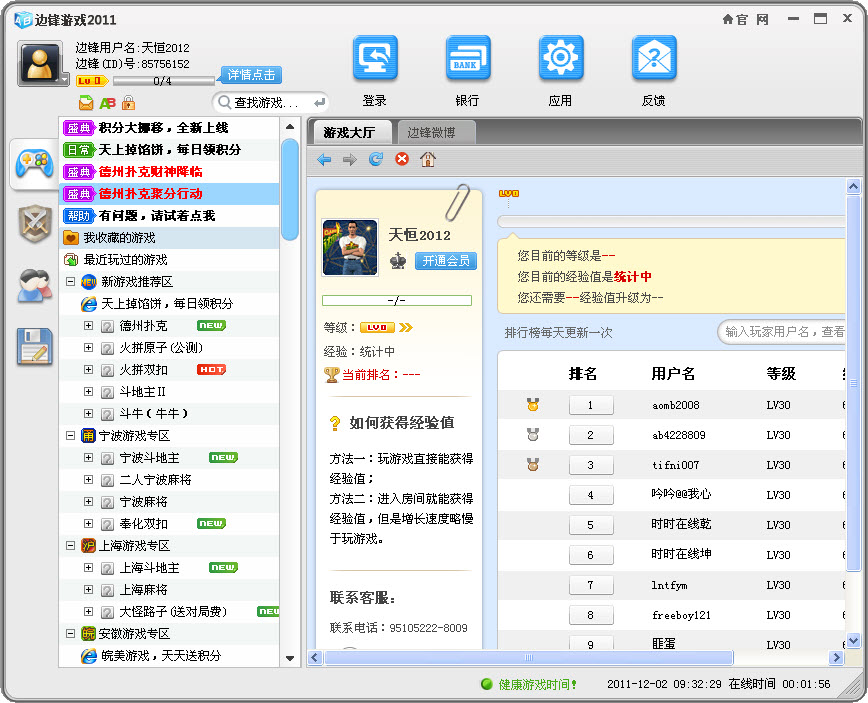Open the 反馈 (Feedback) envelope icon
Viewport: 868px width, 703px height.
[x=652, y=58]
